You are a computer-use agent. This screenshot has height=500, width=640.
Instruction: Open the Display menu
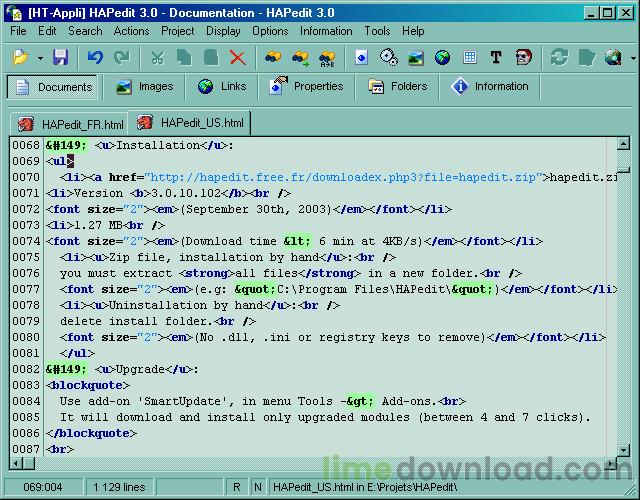click(223, 31)
